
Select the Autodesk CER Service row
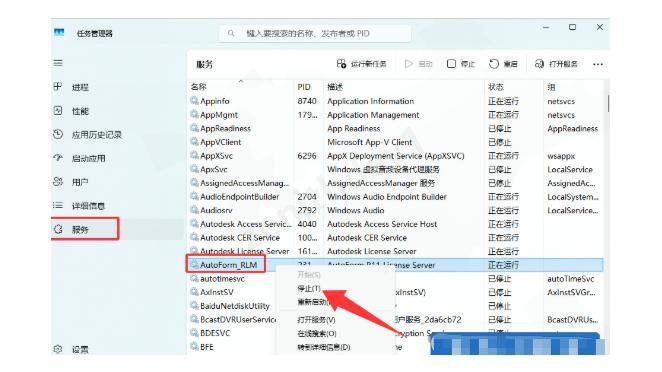pos(396,238)
